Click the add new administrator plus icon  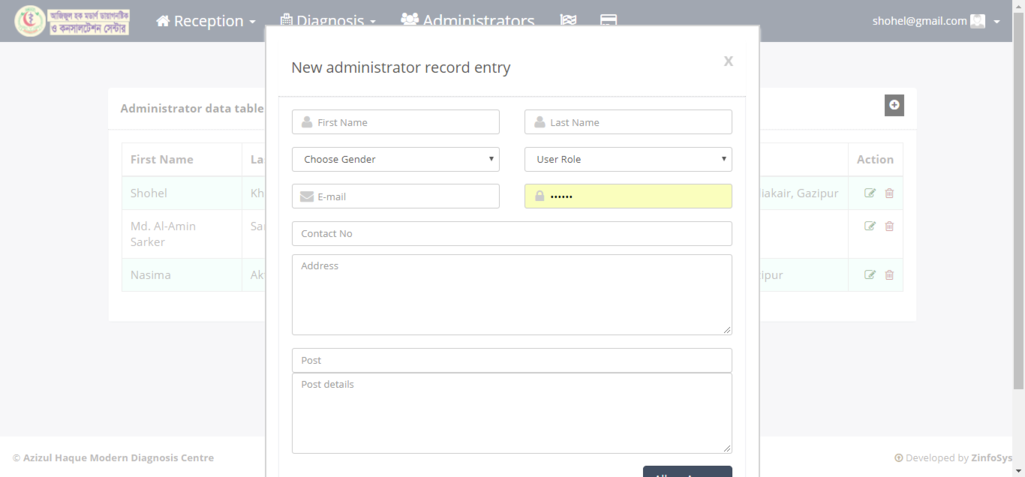click(x=894, y=105)
